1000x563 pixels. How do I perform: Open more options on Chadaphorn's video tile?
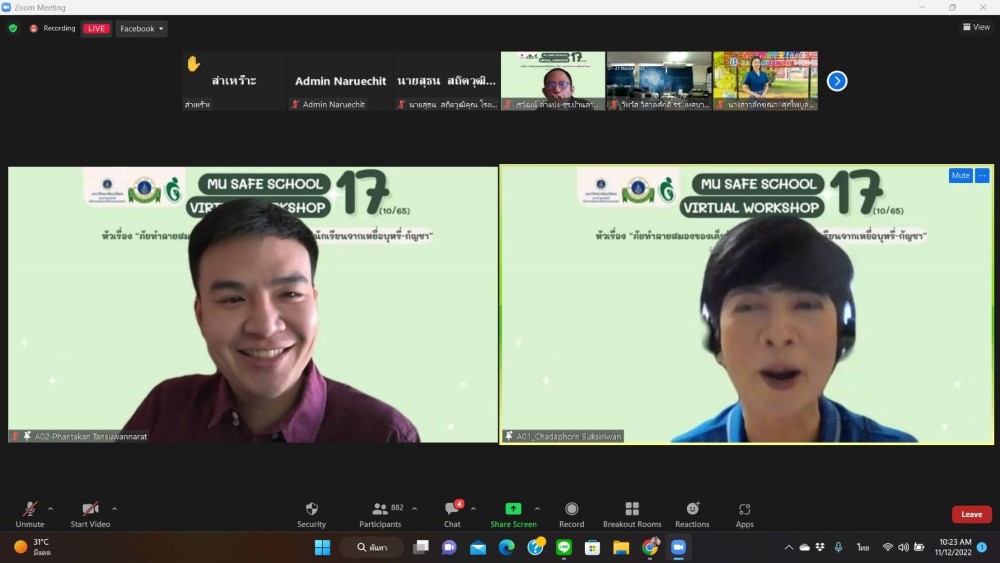[x=982, y=176]
